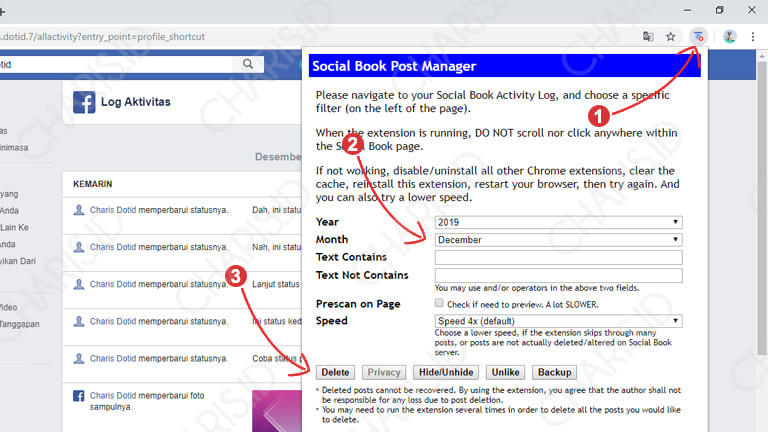
Task: Click the Facebook search magnifier
Action: click(x=248, y=64)
